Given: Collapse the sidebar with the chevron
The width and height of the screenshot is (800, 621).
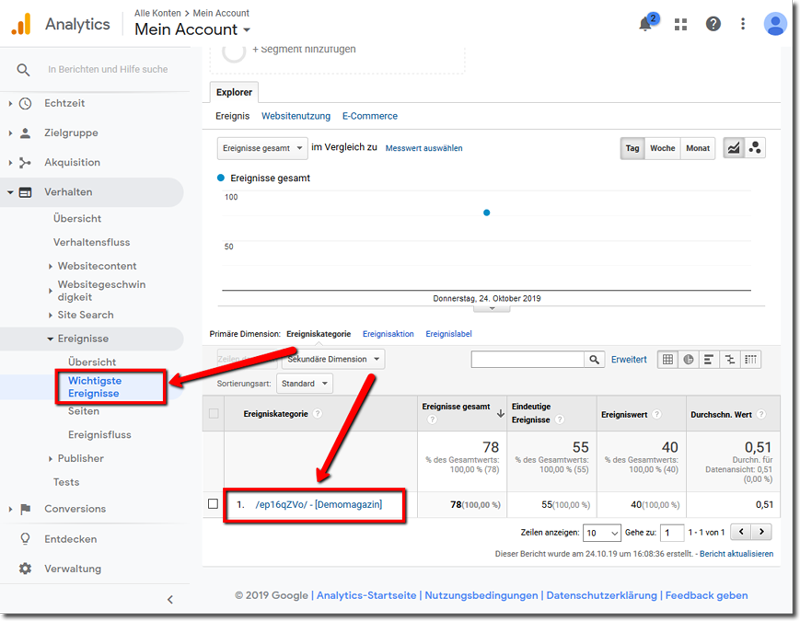Looking at the screenshot, I should click(x=170, y=600).
